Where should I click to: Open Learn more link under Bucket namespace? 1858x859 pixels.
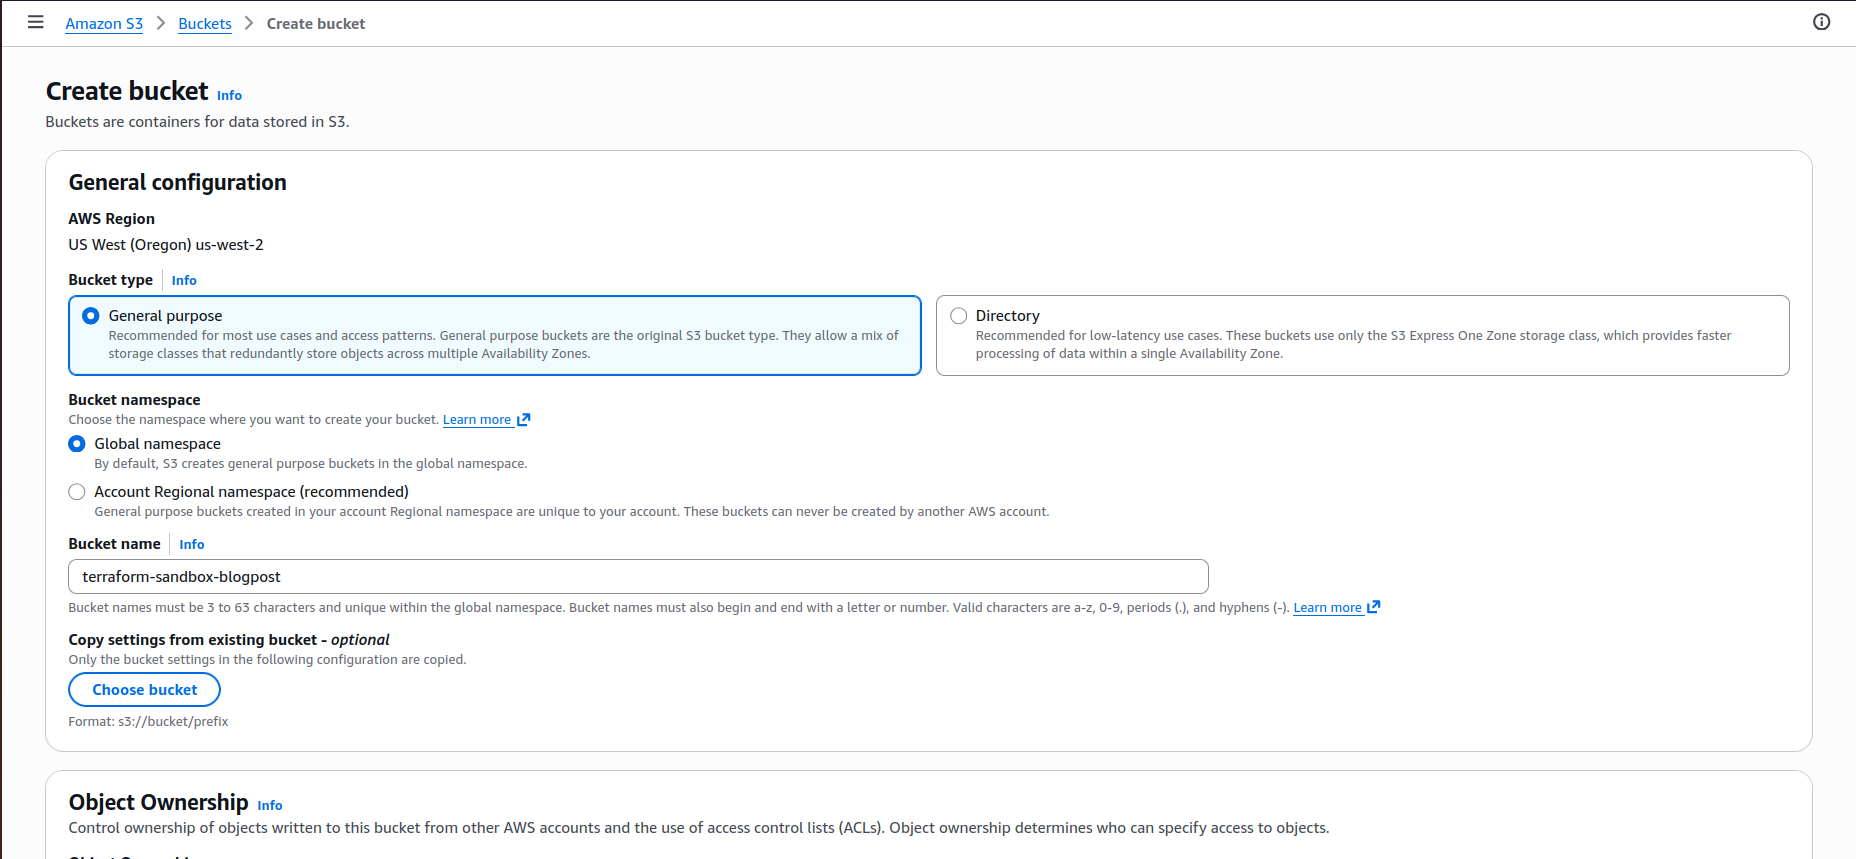point(477,420)
